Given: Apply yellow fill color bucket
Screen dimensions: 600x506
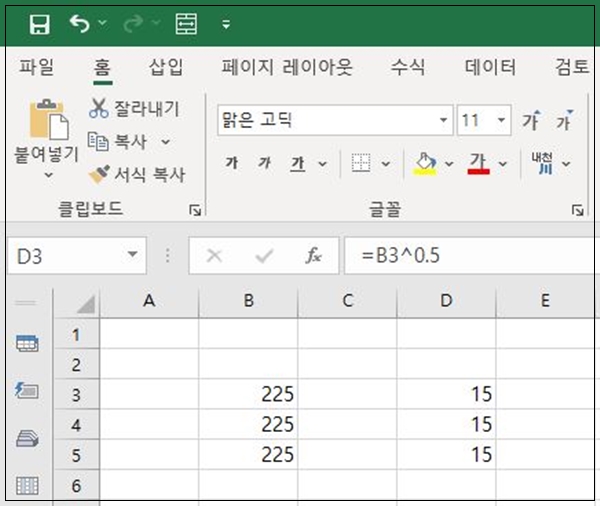Looking at the screenshot, I should [425, 164].
